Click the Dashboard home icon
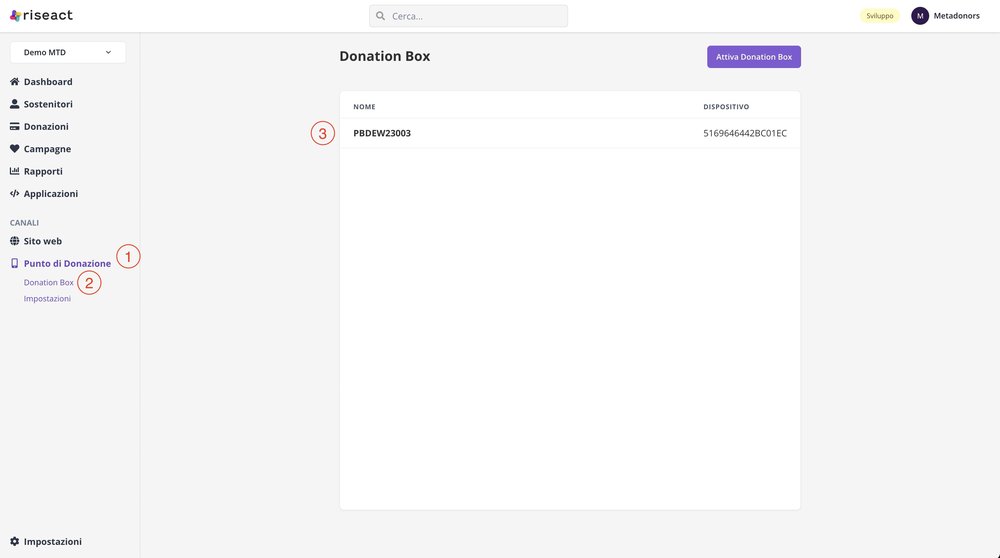This screenshot has width=1000, height=558. [x=14, y=82]
